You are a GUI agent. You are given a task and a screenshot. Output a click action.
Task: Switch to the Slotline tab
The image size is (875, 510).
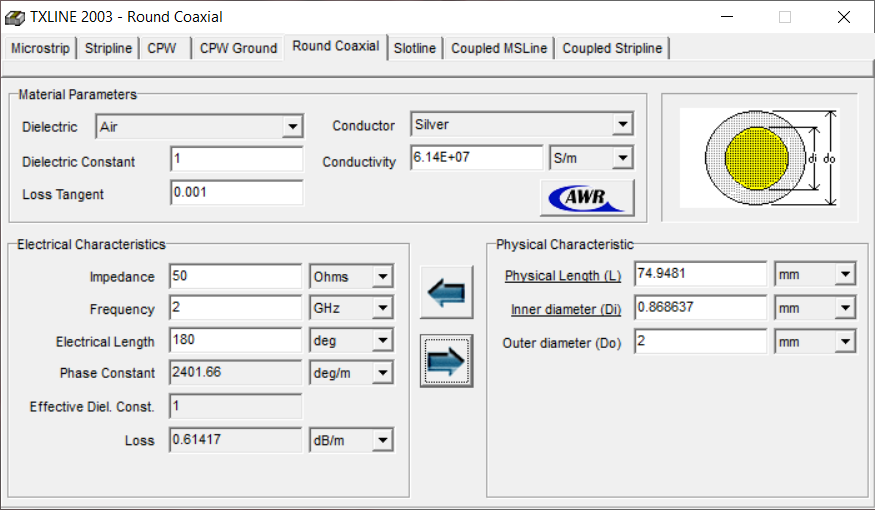pyautogui.click(x=415, y=49)
